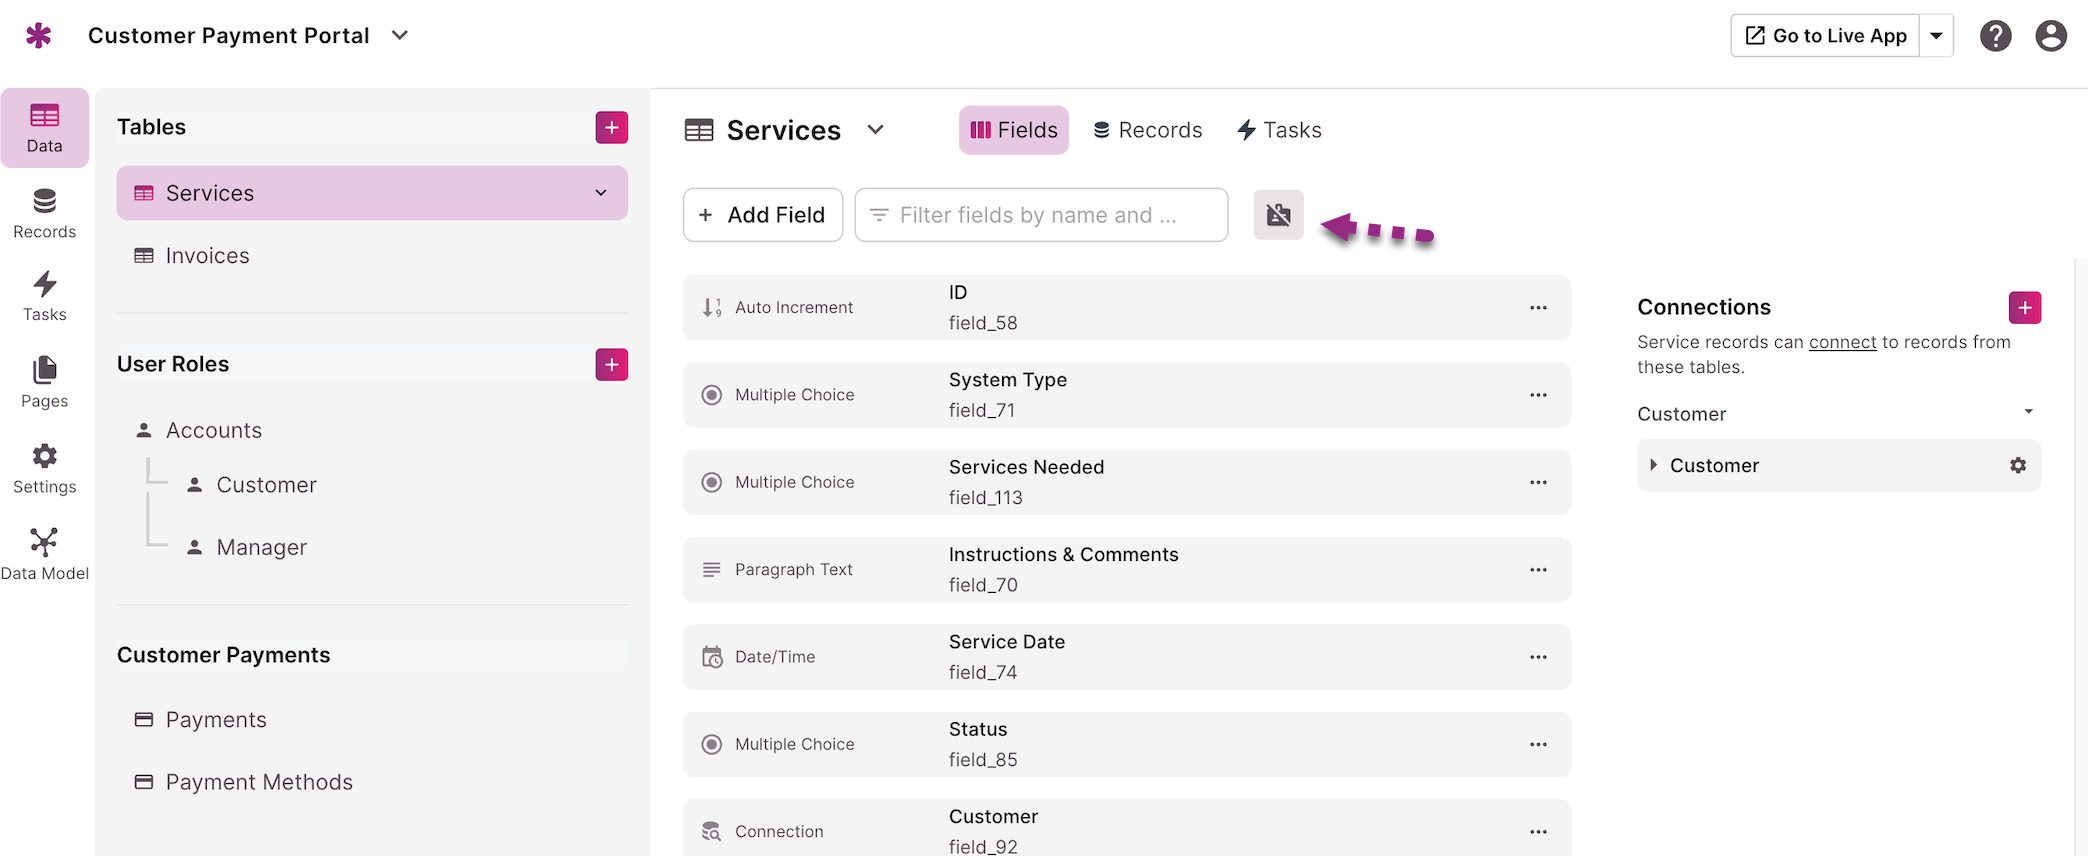This screenshot has height=856, width=2088.
Task: Open the Data Model sidebar section
Action: 44,555
